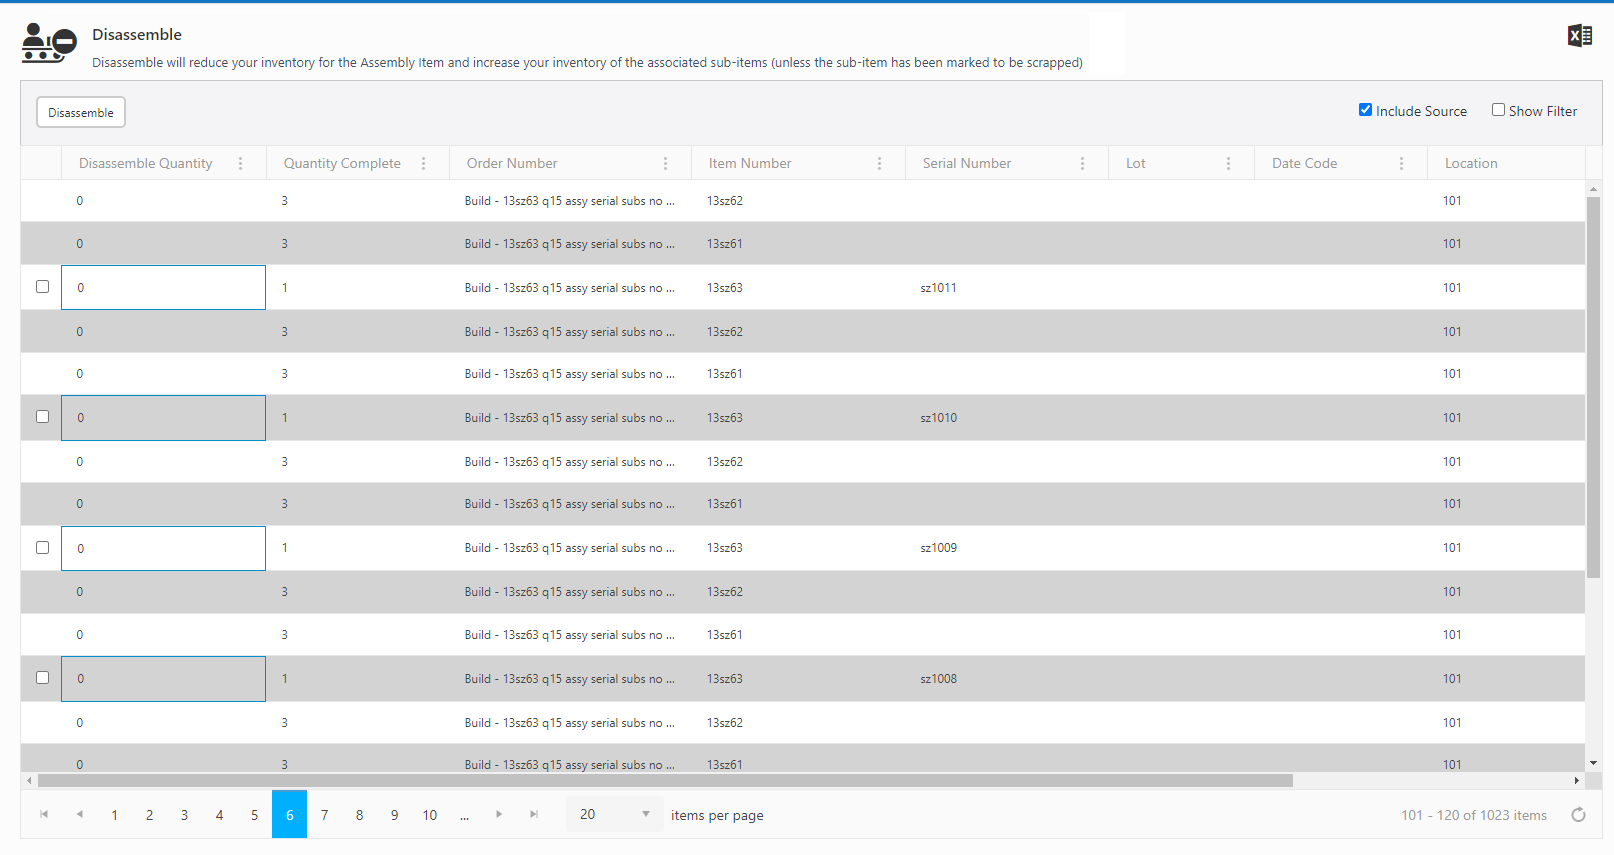Click the refresh icon in the pager

coord(1578,815)
